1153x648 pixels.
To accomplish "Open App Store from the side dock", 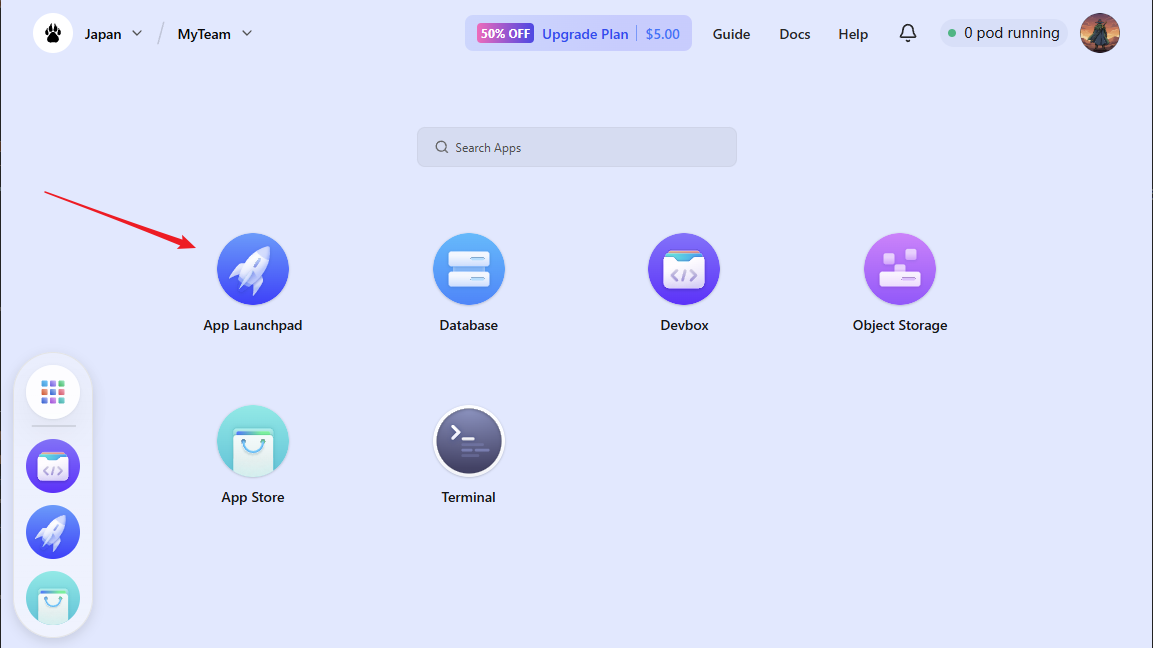I will (x=53, y=598).
